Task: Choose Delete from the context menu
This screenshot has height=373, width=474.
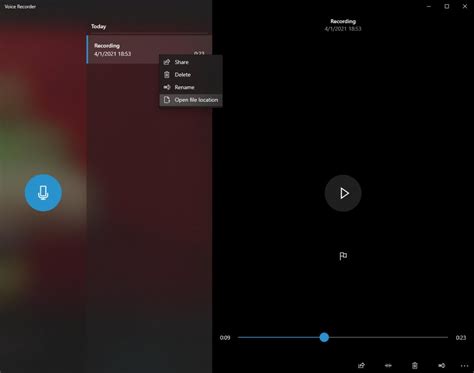Action: point(191,75)
